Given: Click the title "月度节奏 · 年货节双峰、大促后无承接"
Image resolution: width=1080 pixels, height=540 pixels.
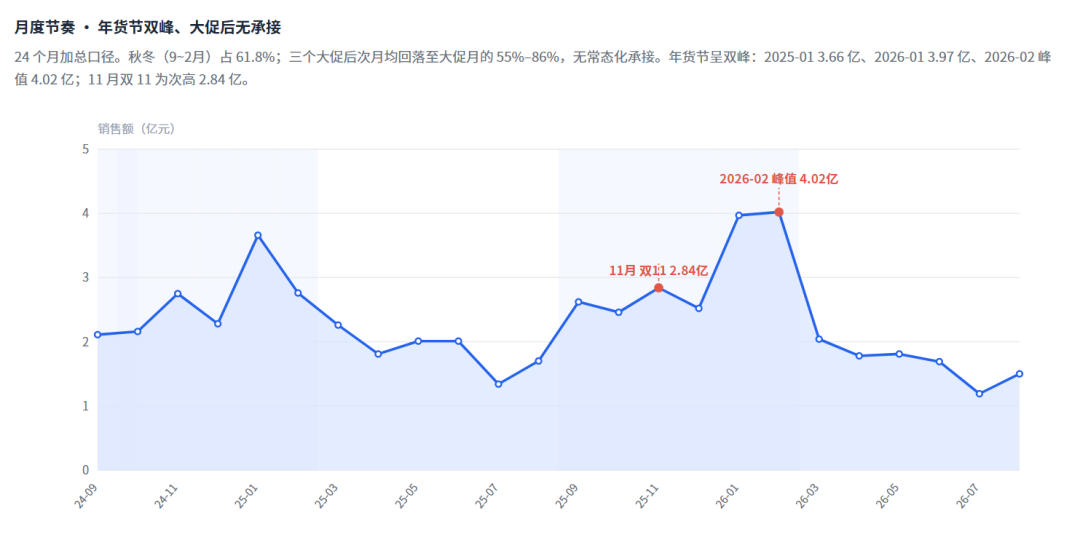Looking at the screenshot, I should tap(147, 28).
